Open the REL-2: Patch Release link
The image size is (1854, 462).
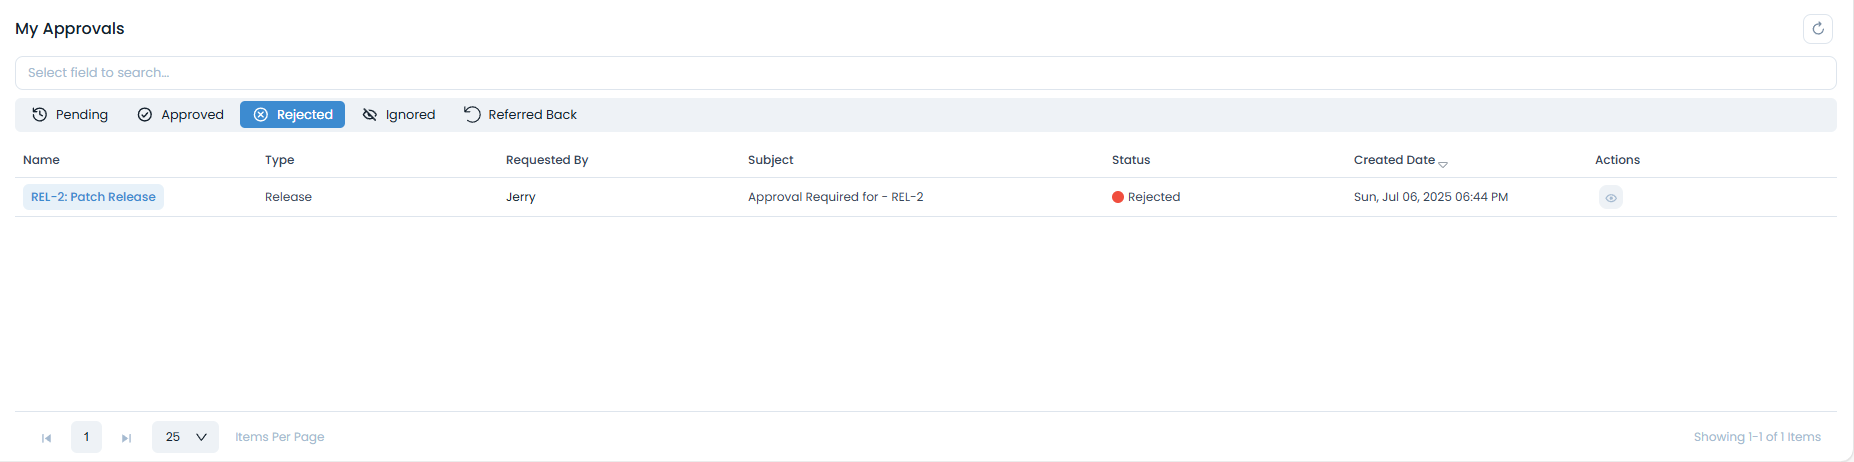point(93,197)
